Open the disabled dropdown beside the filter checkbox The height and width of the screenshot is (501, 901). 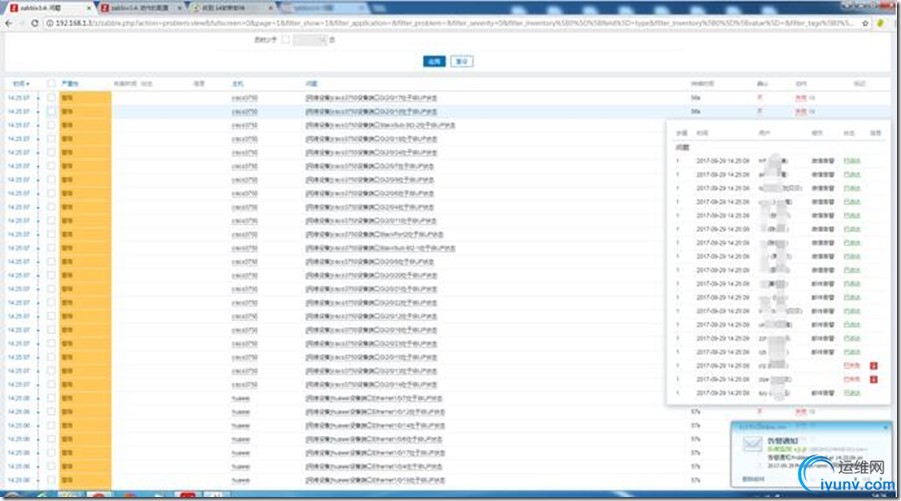pyautogui.click(x=309, y=40)
